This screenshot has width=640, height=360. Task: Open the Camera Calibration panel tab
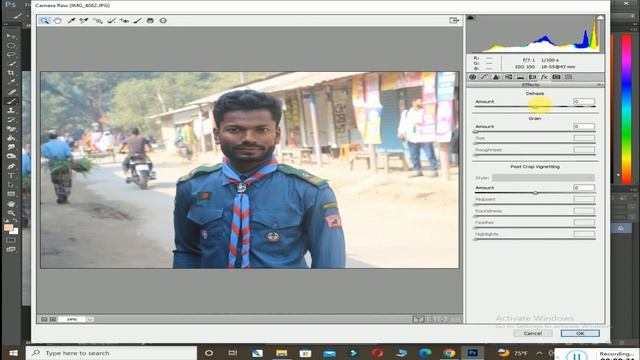[x=556, y=77]
